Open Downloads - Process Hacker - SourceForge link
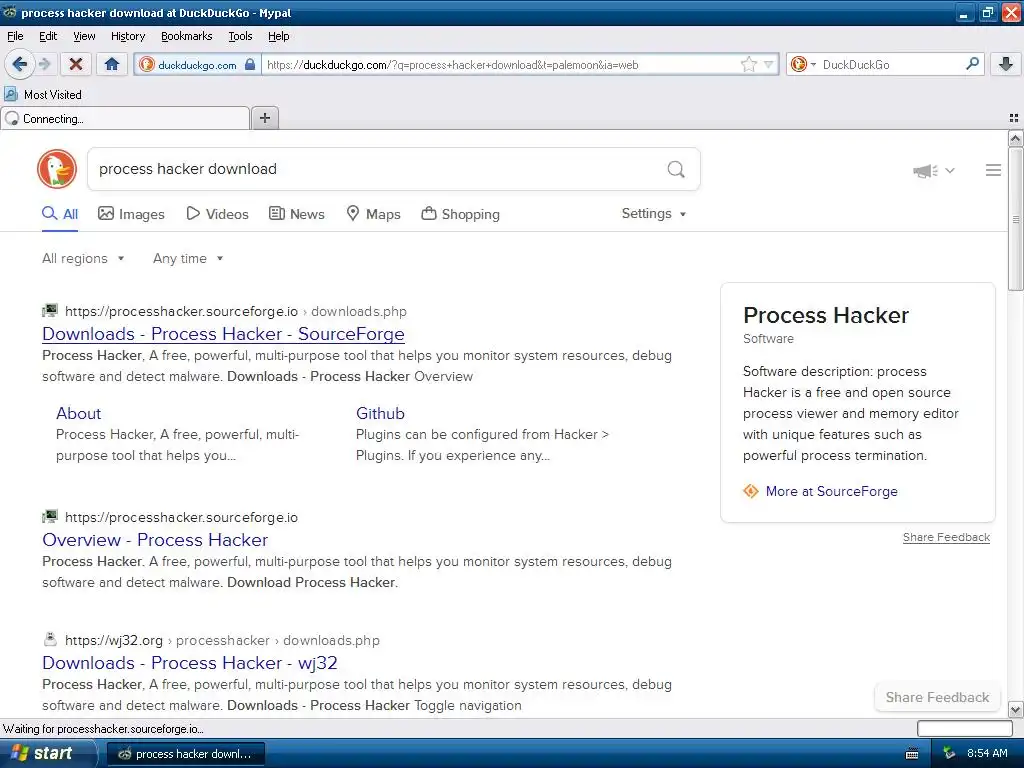Screen dimensions: 1024x768 point(223,334)
